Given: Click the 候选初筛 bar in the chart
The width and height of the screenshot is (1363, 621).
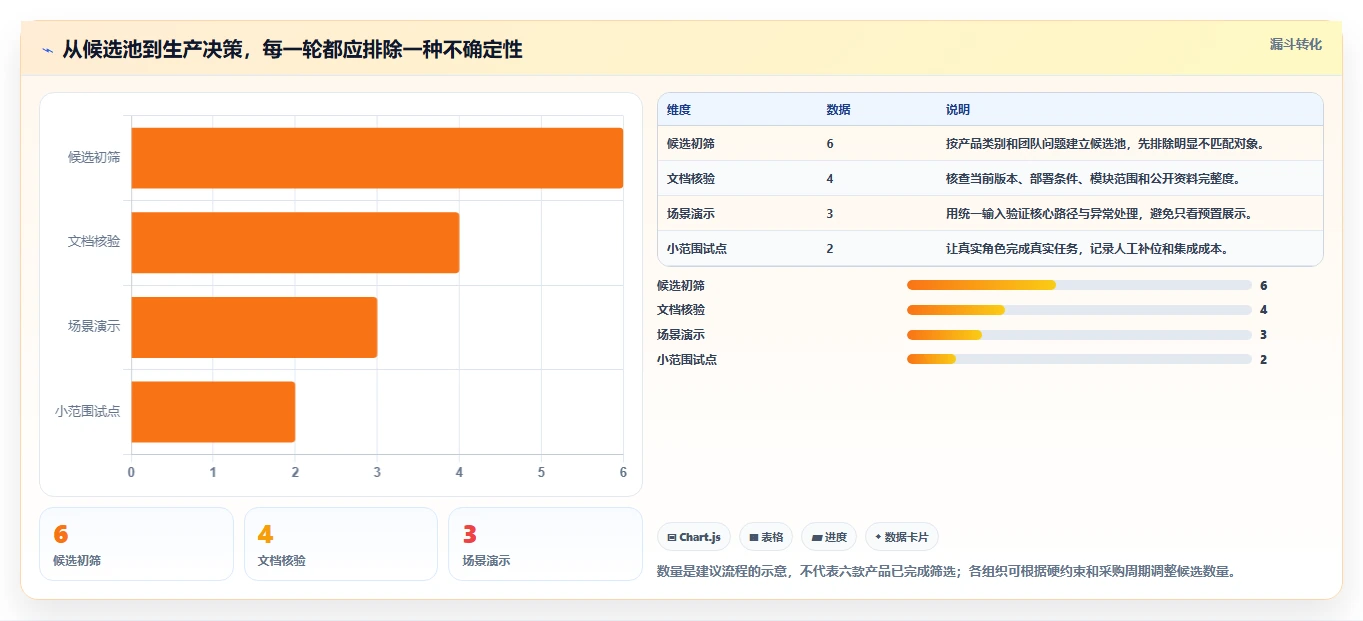Looking at the screenshot, I should [377, 158].
